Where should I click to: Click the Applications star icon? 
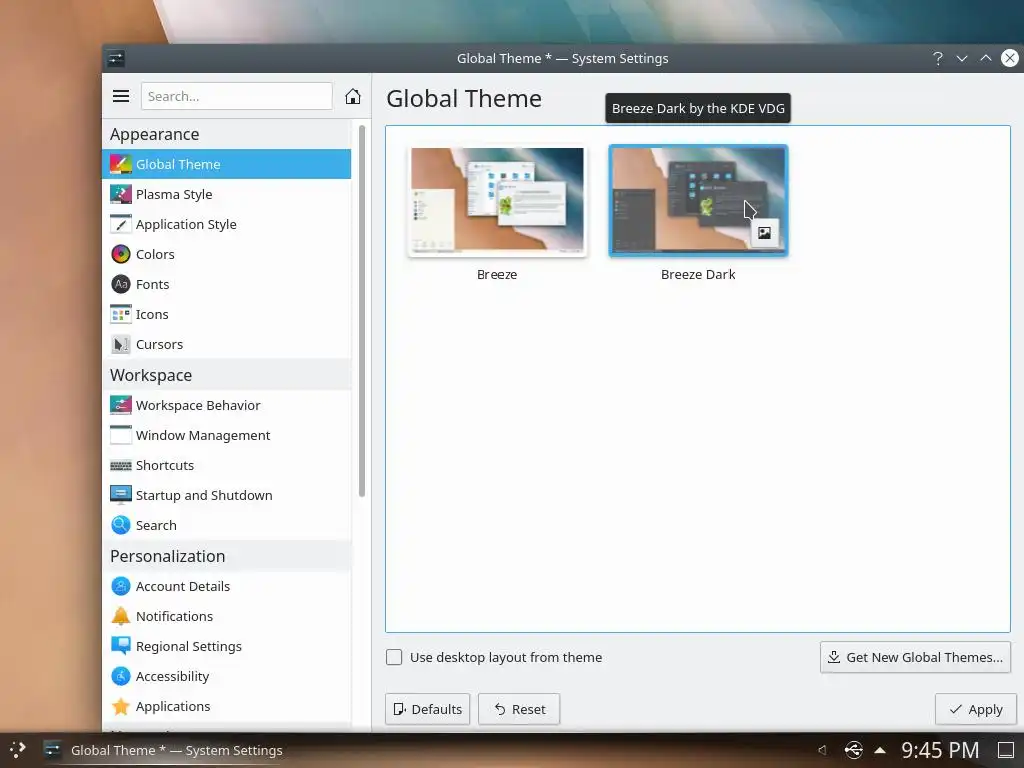121,706
